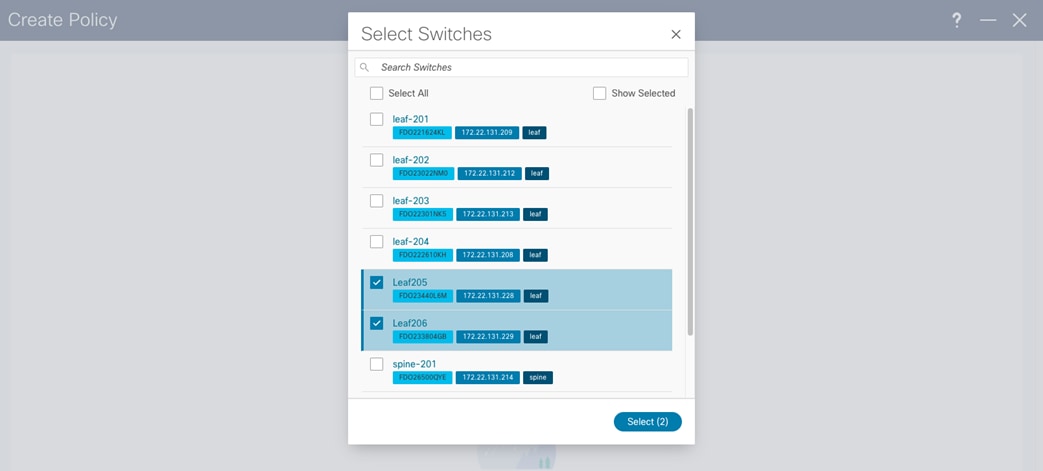Click serial tag FDO22301NK5
Viewport: 1043px width, 471px height.
point(422,214)
